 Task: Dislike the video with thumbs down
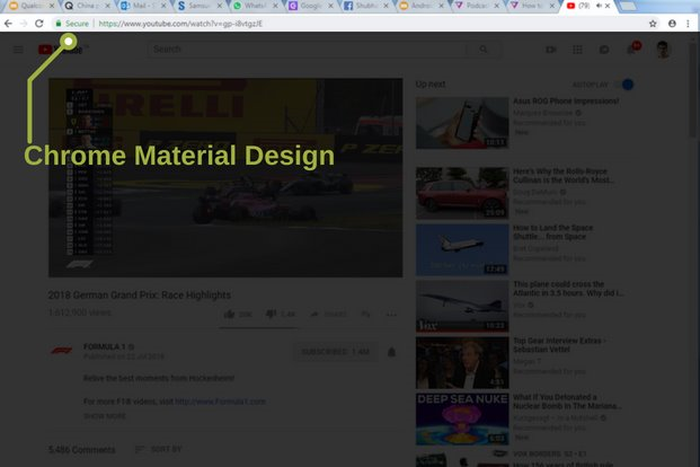pyautogui.click(x=271, y=314)
